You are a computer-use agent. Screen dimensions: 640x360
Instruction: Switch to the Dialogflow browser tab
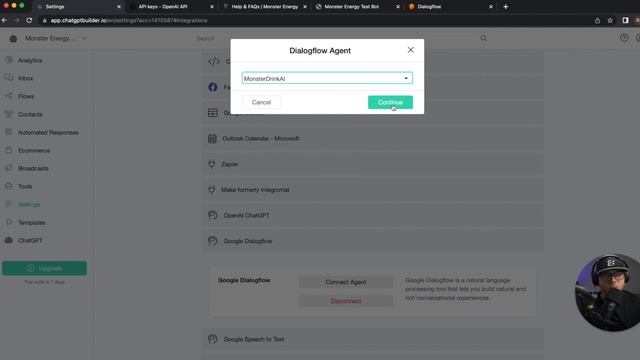pos(451,7)
